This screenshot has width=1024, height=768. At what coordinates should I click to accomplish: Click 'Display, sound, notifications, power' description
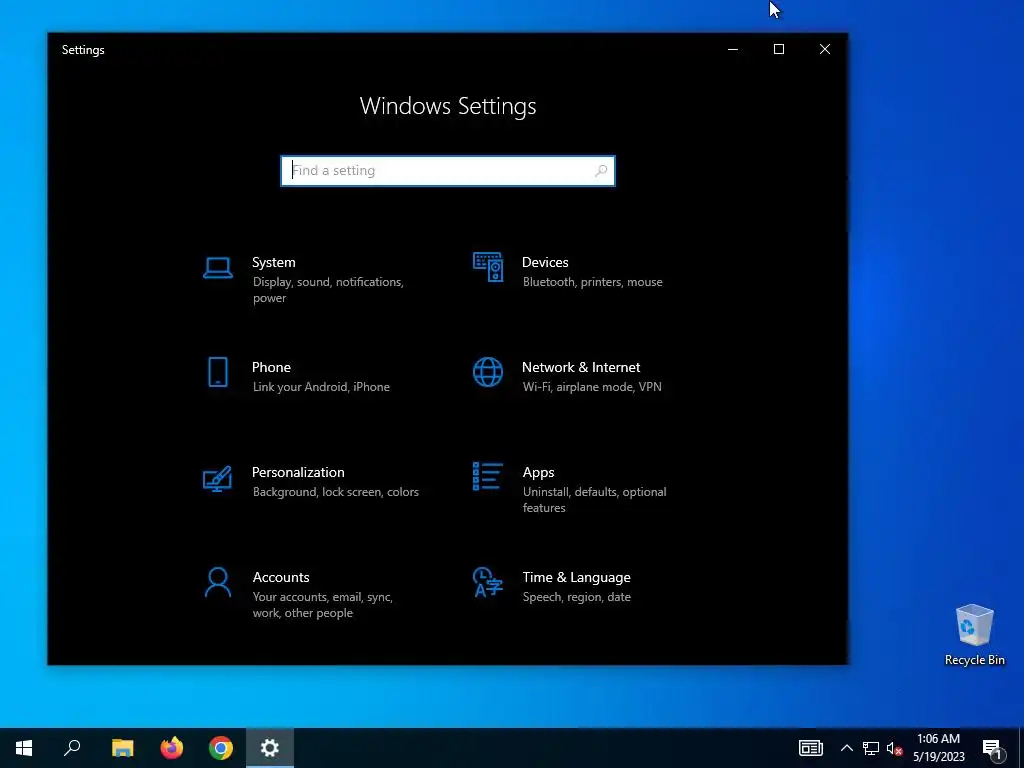(x=328, y=290)
